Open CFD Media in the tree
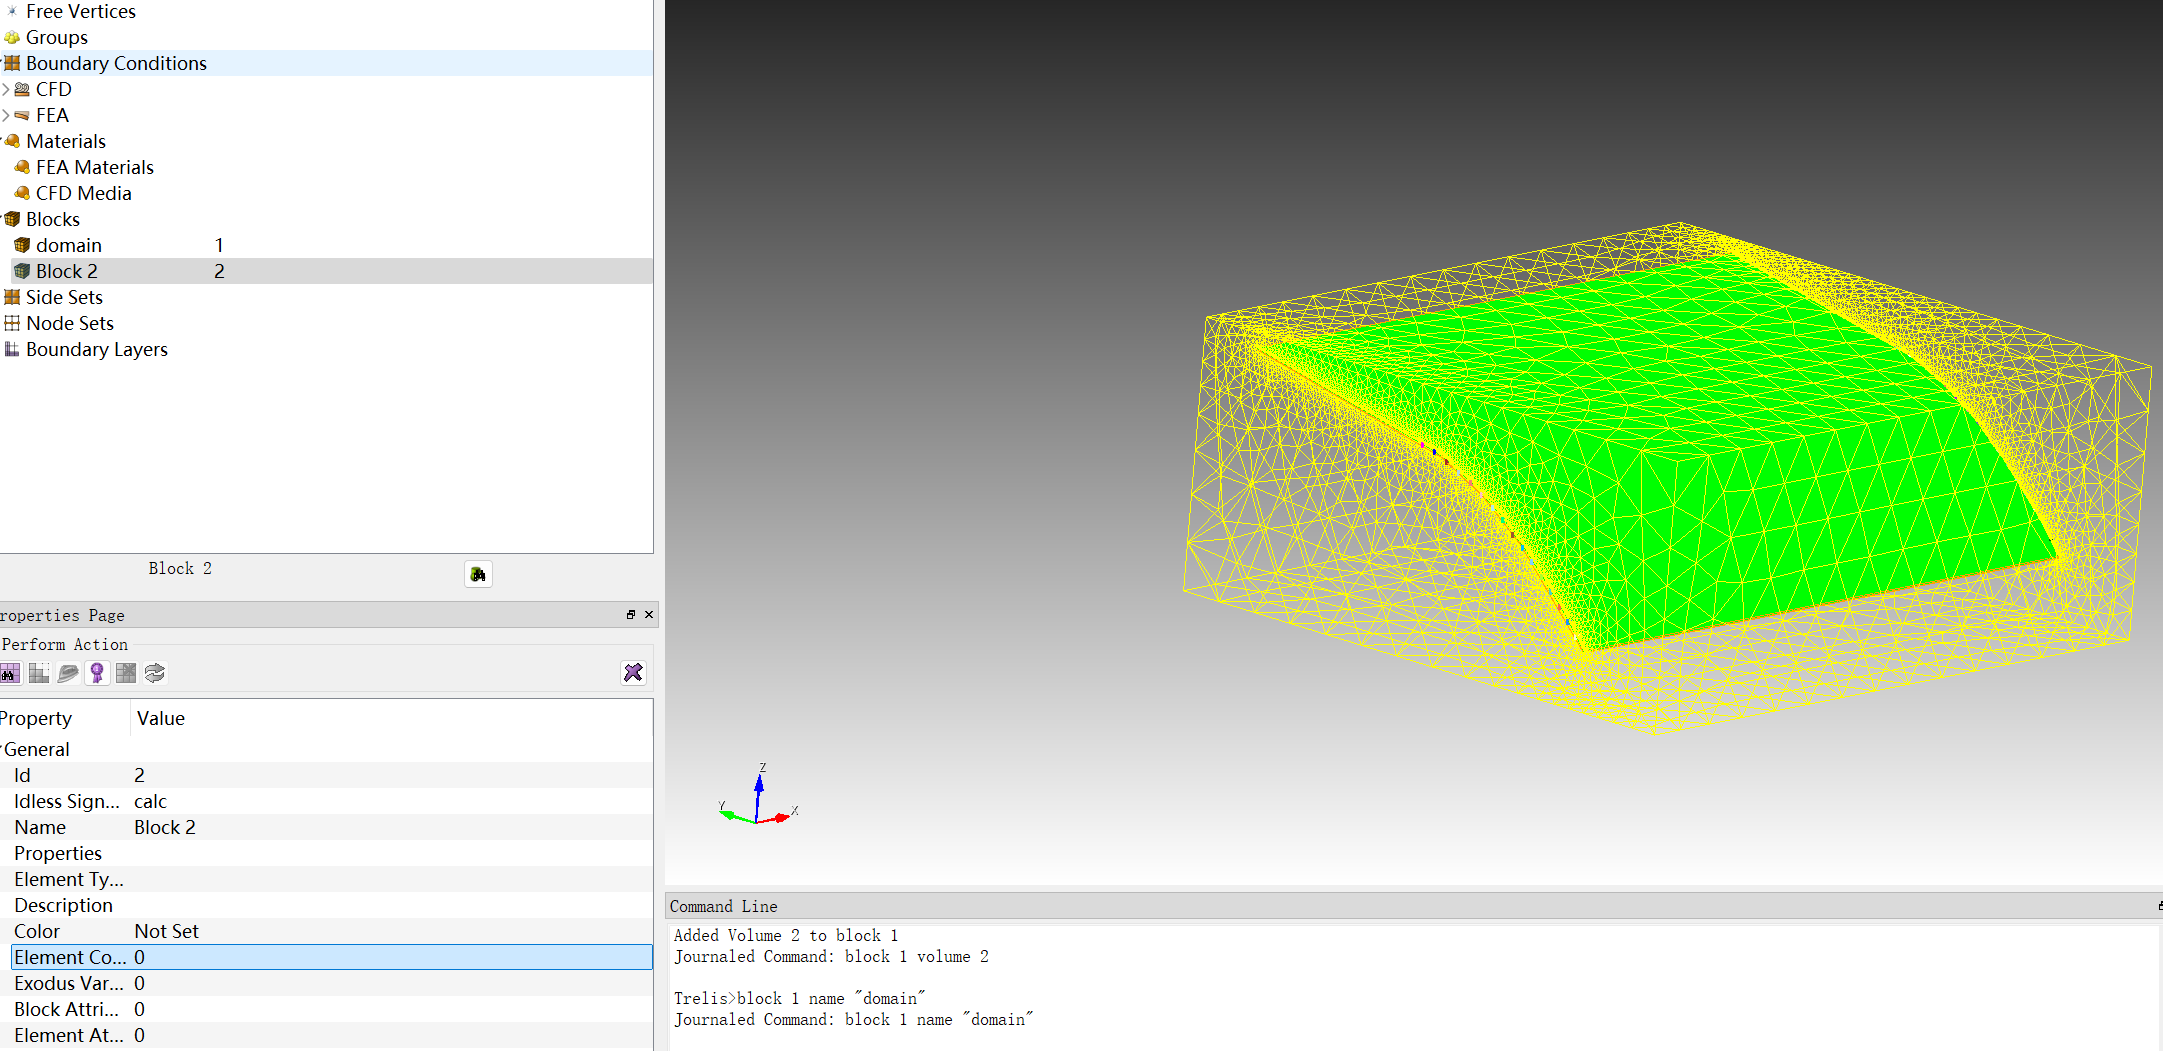 tap(84, 193)
